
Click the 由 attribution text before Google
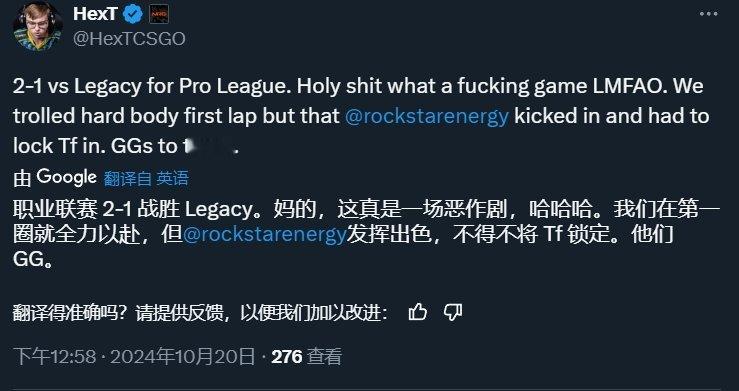coord(22,178)
